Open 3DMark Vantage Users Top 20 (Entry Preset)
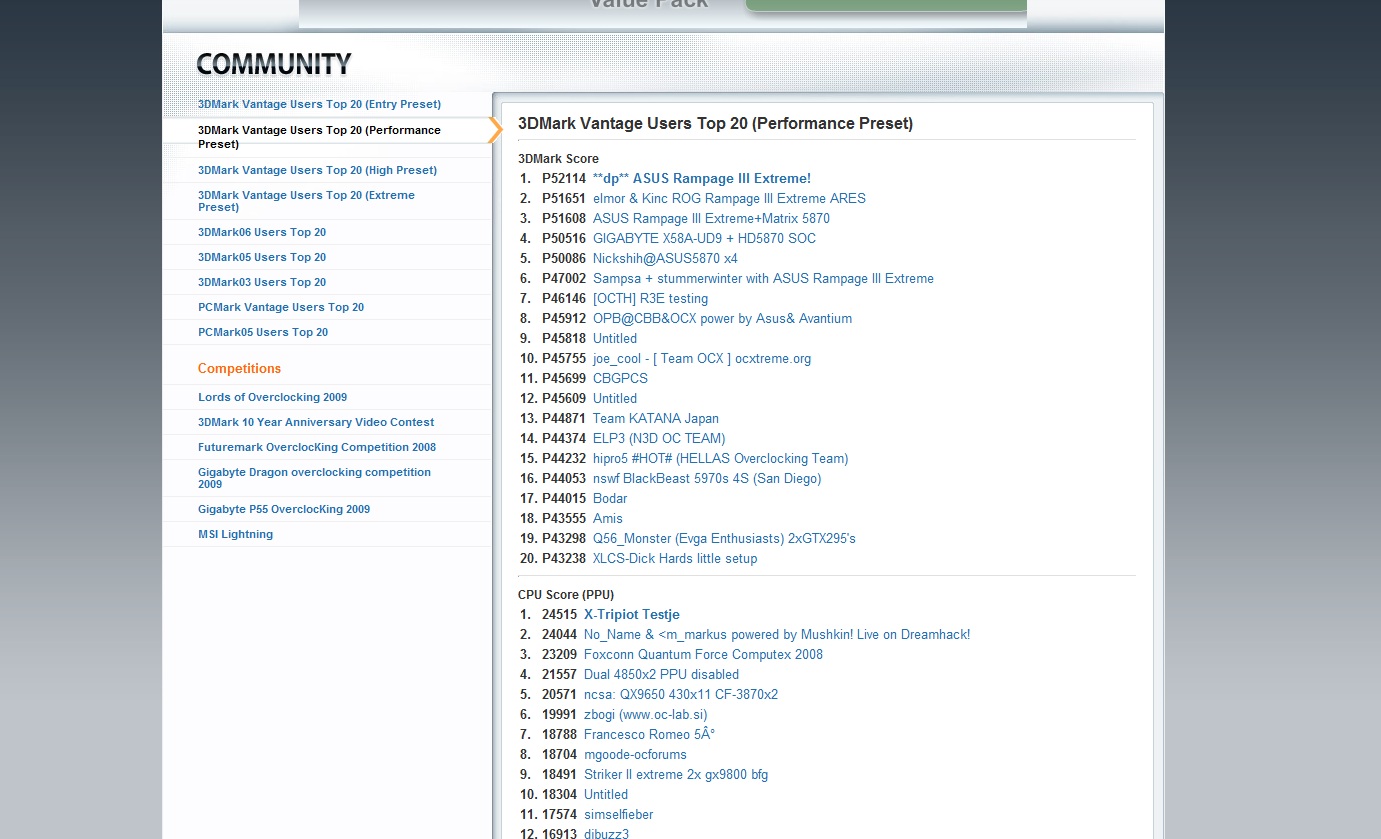This screenshot has height=839, width=1381. 319,104
